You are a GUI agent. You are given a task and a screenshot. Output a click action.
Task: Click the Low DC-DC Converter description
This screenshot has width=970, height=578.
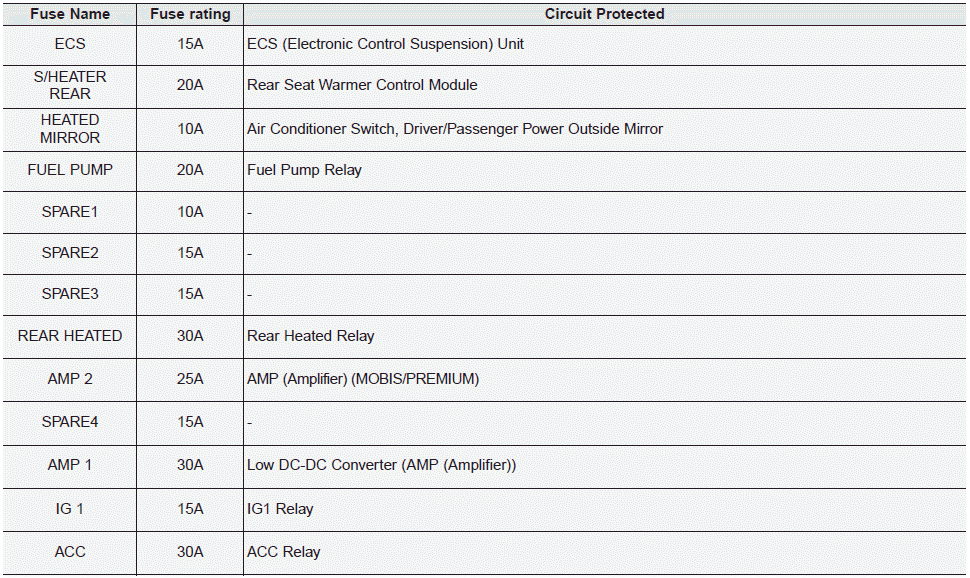point(381,465)
